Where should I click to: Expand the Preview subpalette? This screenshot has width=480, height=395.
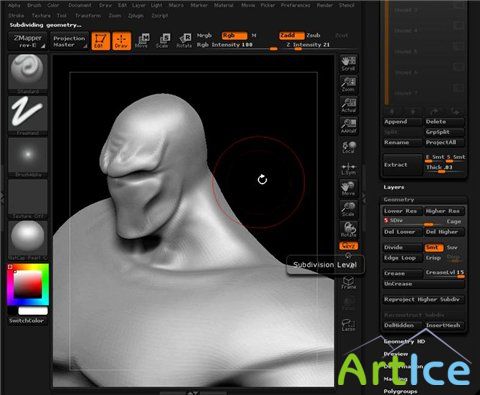pyautogui.click(x=396, y=354)
